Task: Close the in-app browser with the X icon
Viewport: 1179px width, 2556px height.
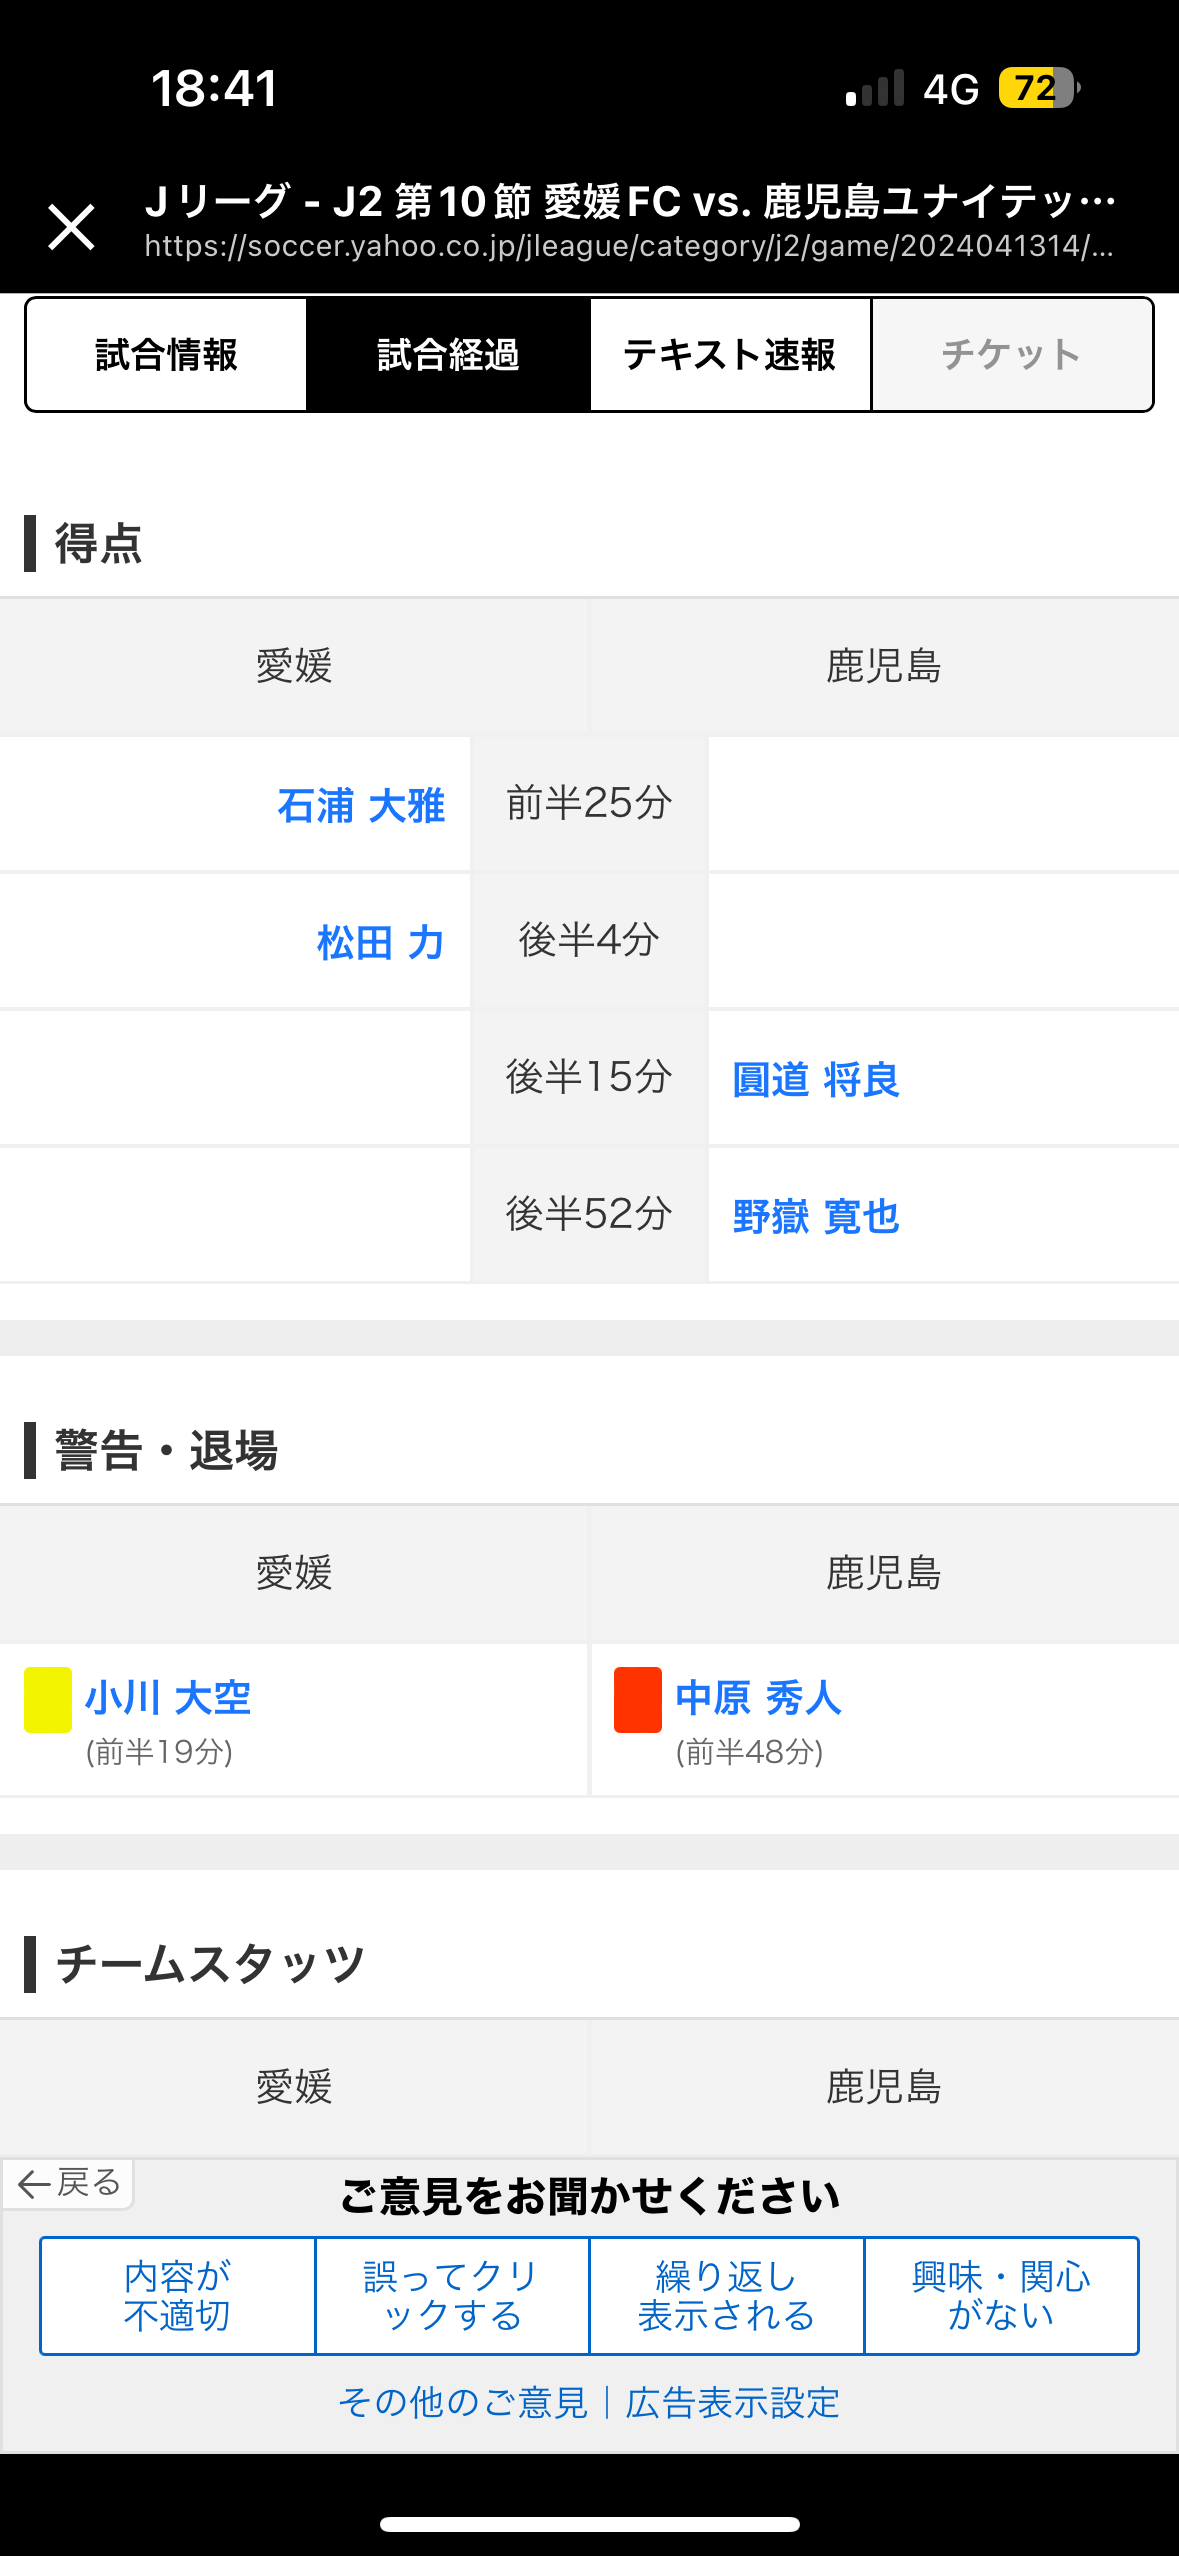Action: [x=71, y=227]
